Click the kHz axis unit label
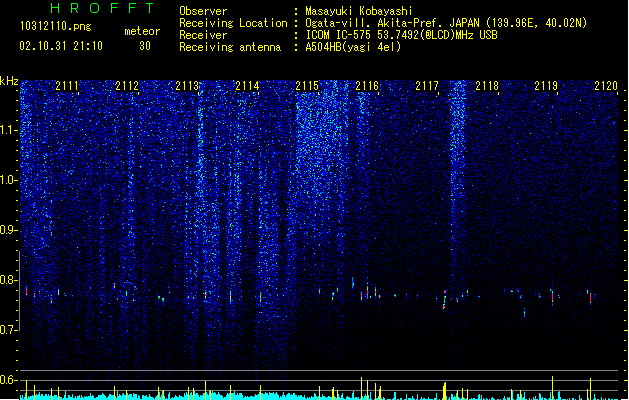Image resolution: width=629 pixels, height=400 pixels. (9, 81)
